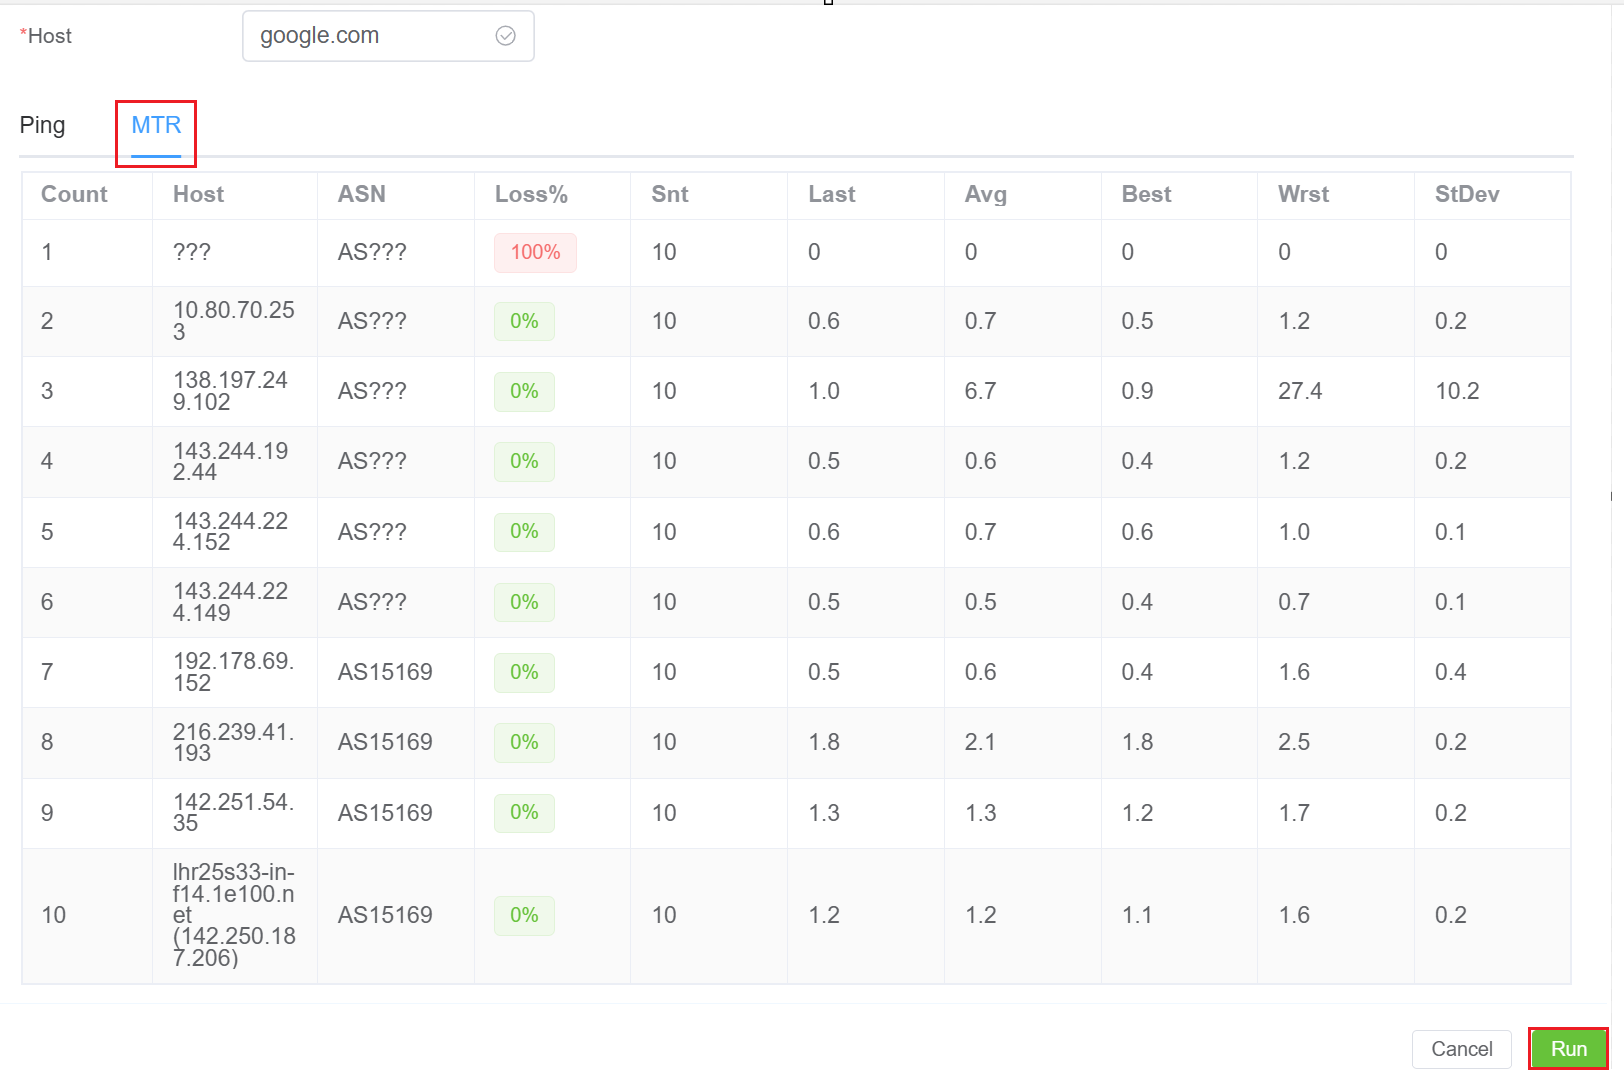Click the checkmark icon in Host field
1624x1077 pixels.
(x=506, y=36)
